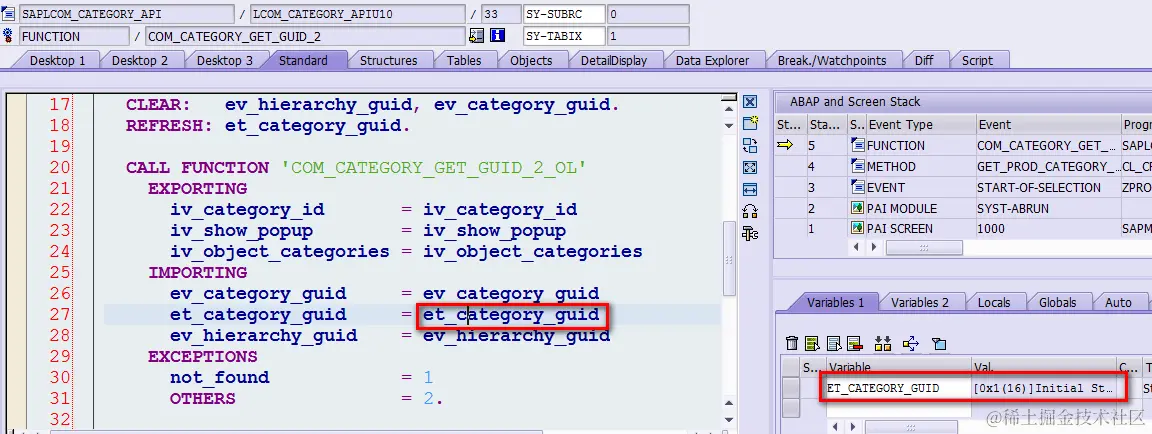Open the Structures tab
Image resolution: width=1152 pixels, height=434 pixels.
389,60
